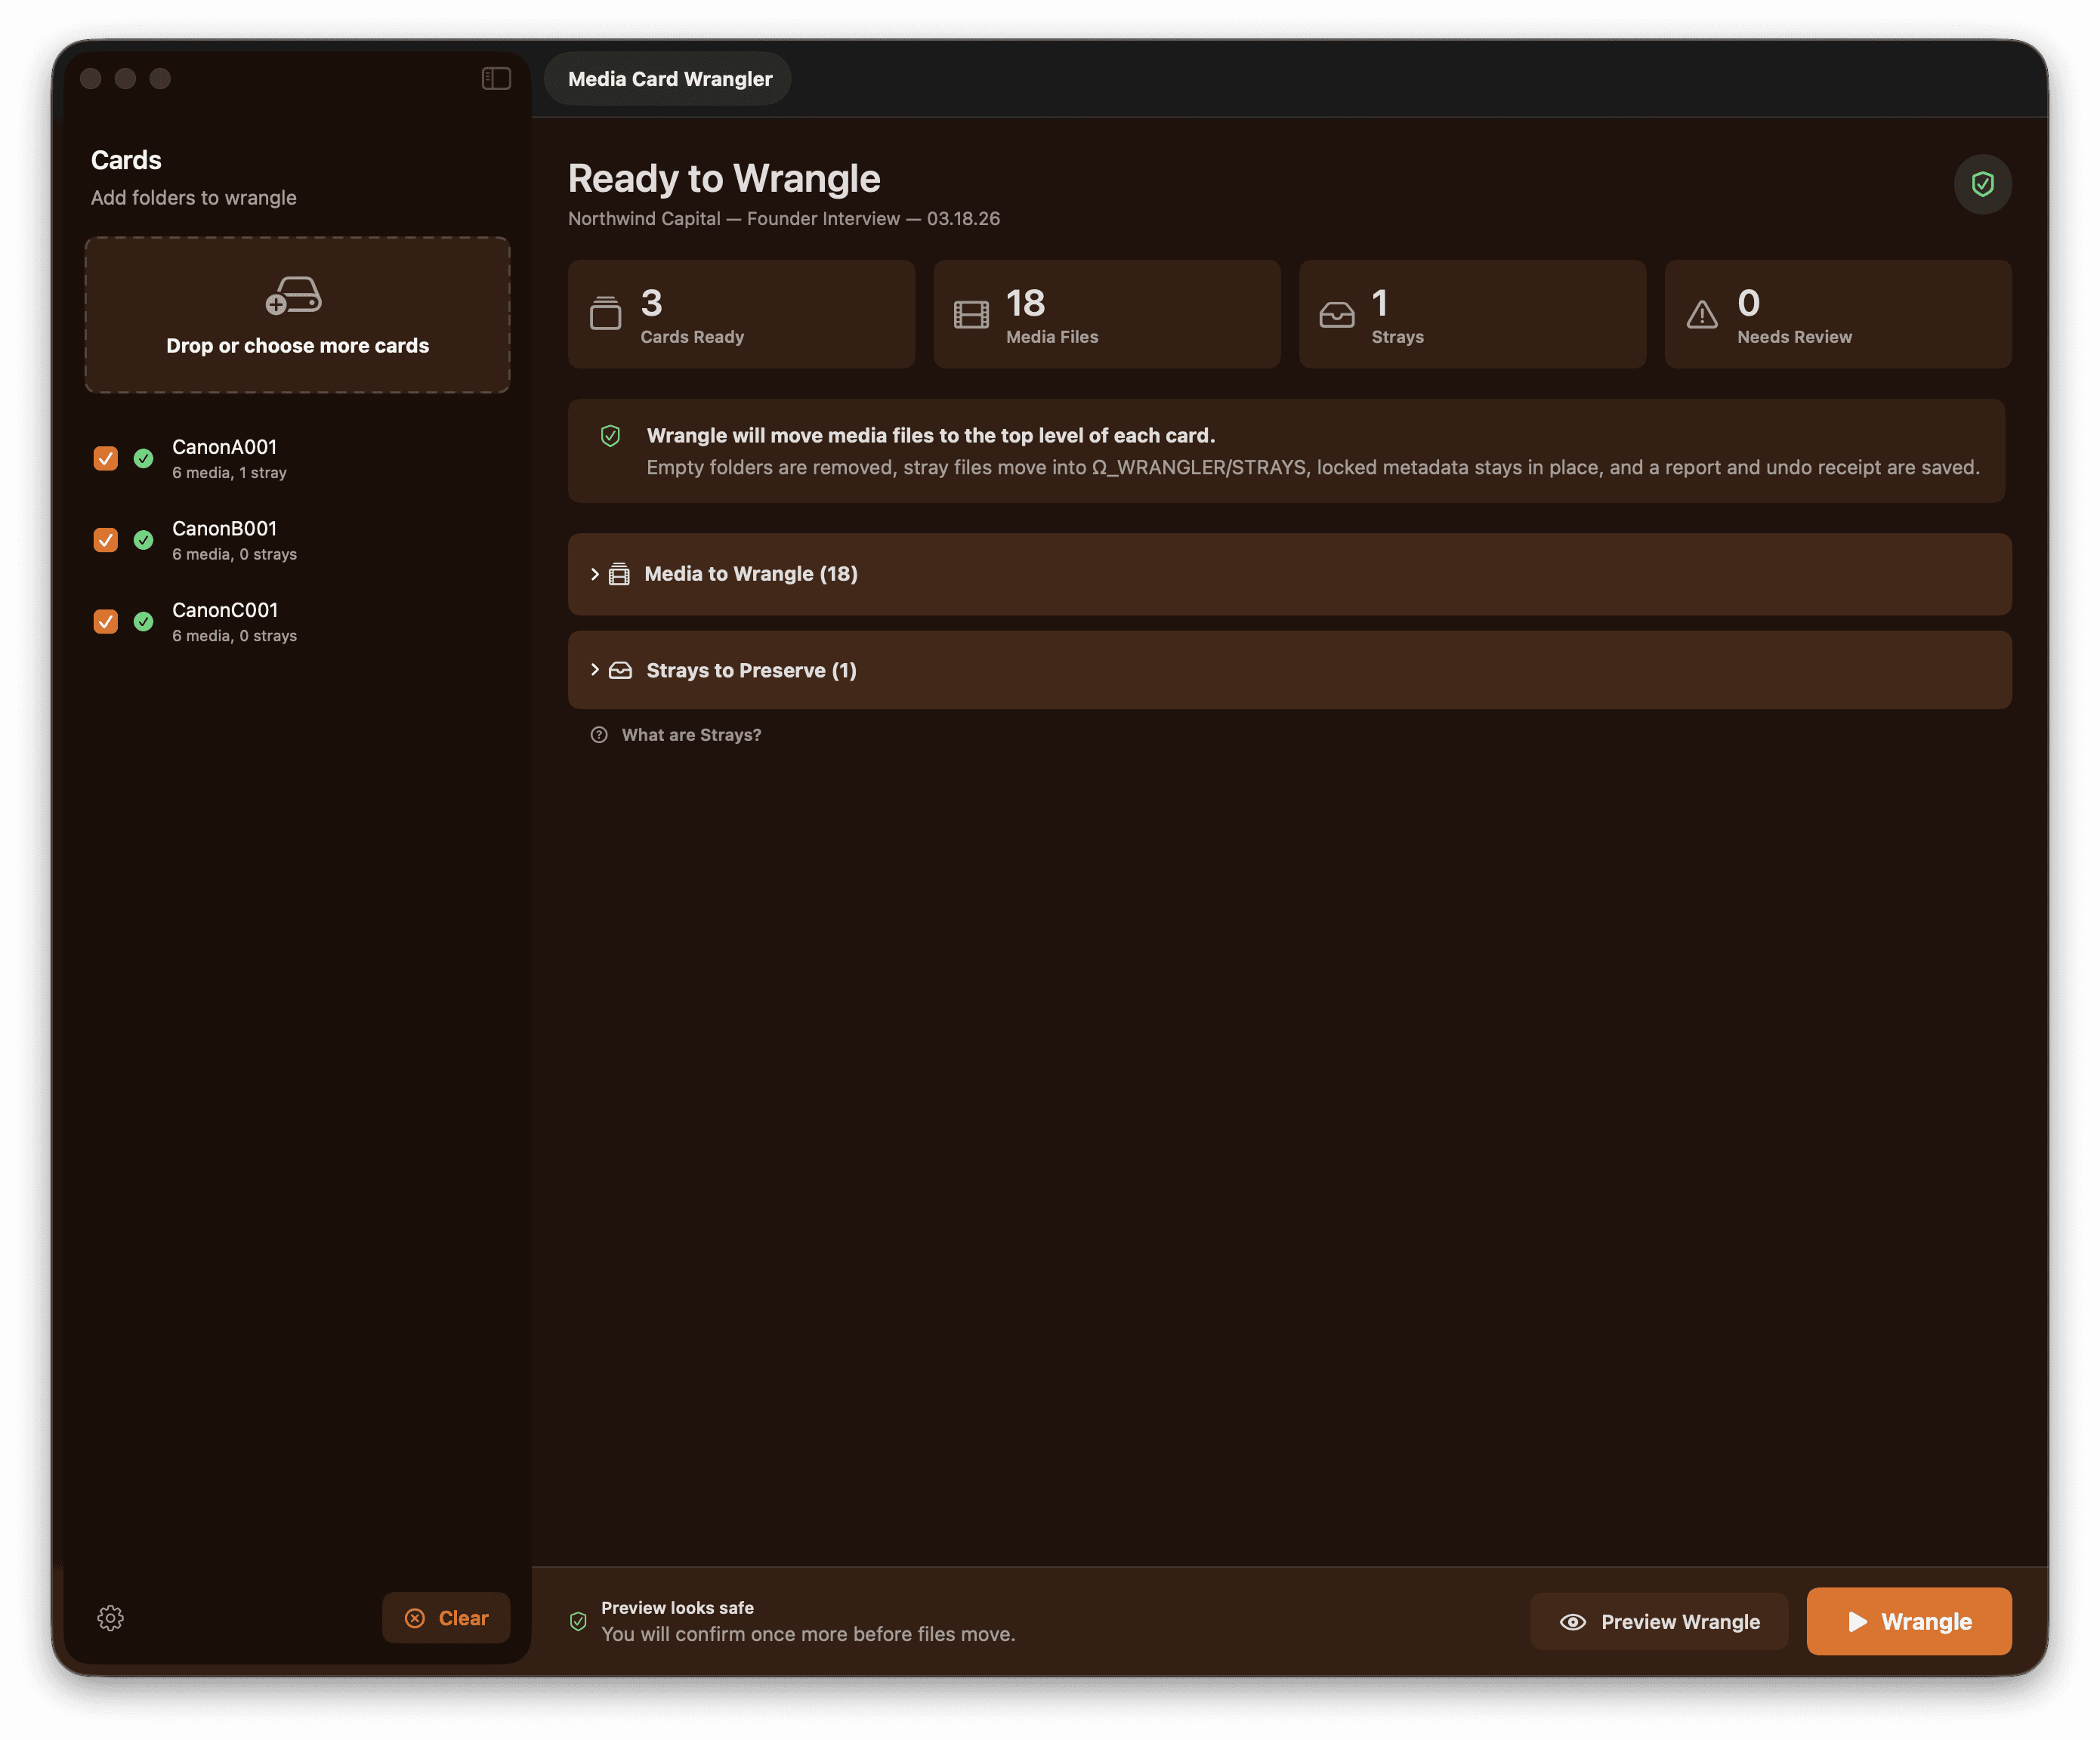This screenshot has height=1740, width=2100.
Task: Select the CanonA001 card name
Action: 224,447
